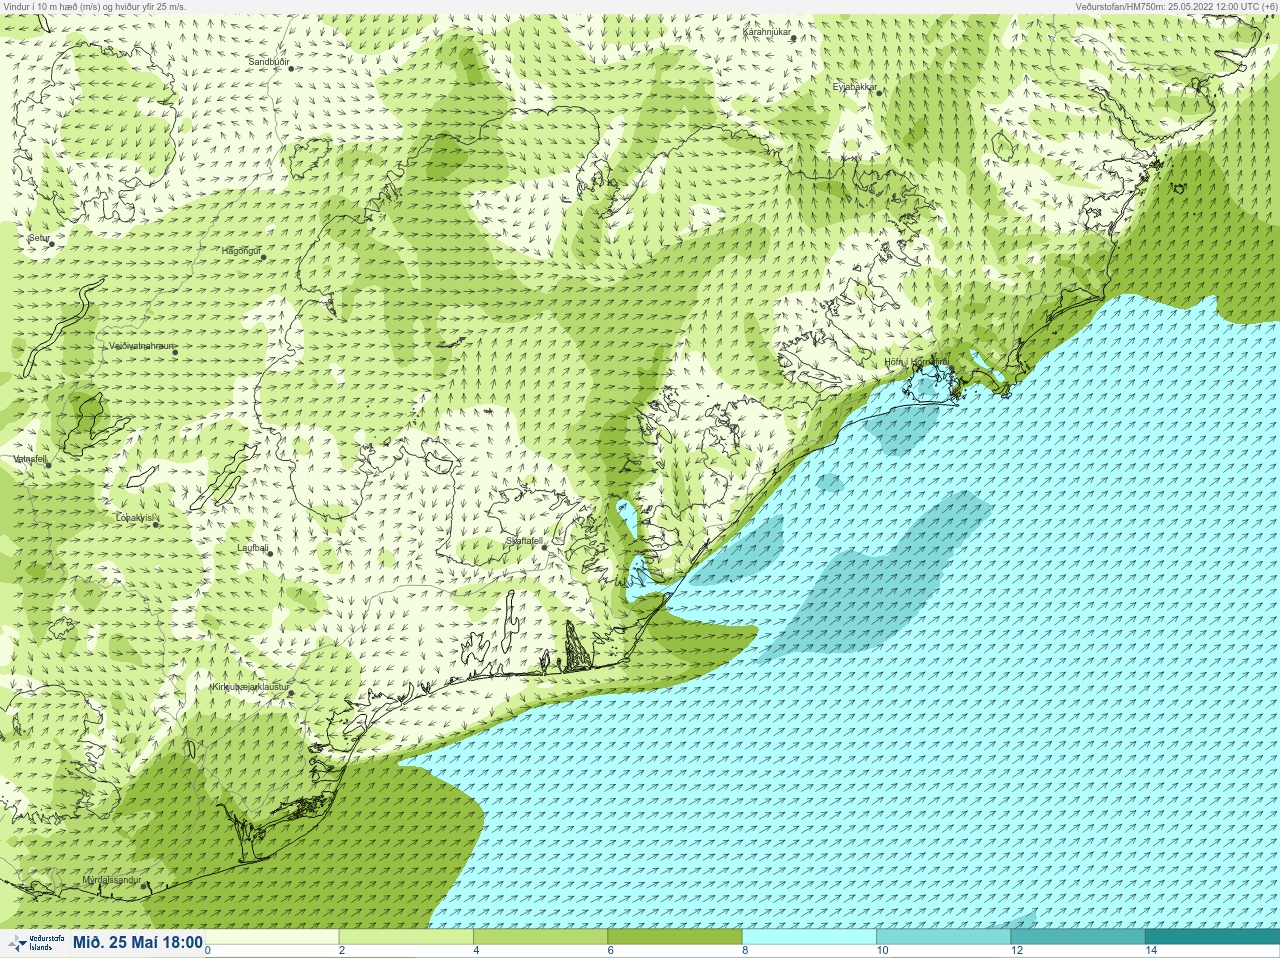This screenshot has width=1280, height=958.
Task: Click the Vatnsfell station label
Action: [x=30, y=459]
